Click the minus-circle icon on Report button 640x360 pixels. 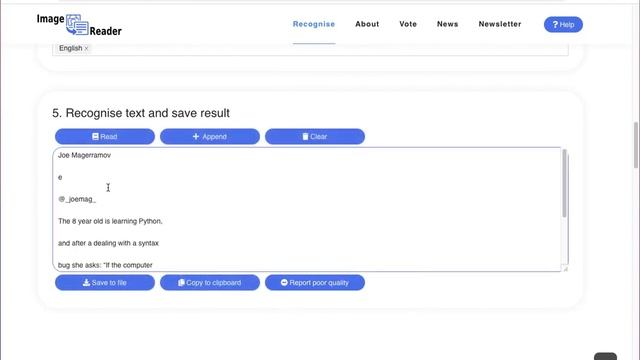coord(284,282)
